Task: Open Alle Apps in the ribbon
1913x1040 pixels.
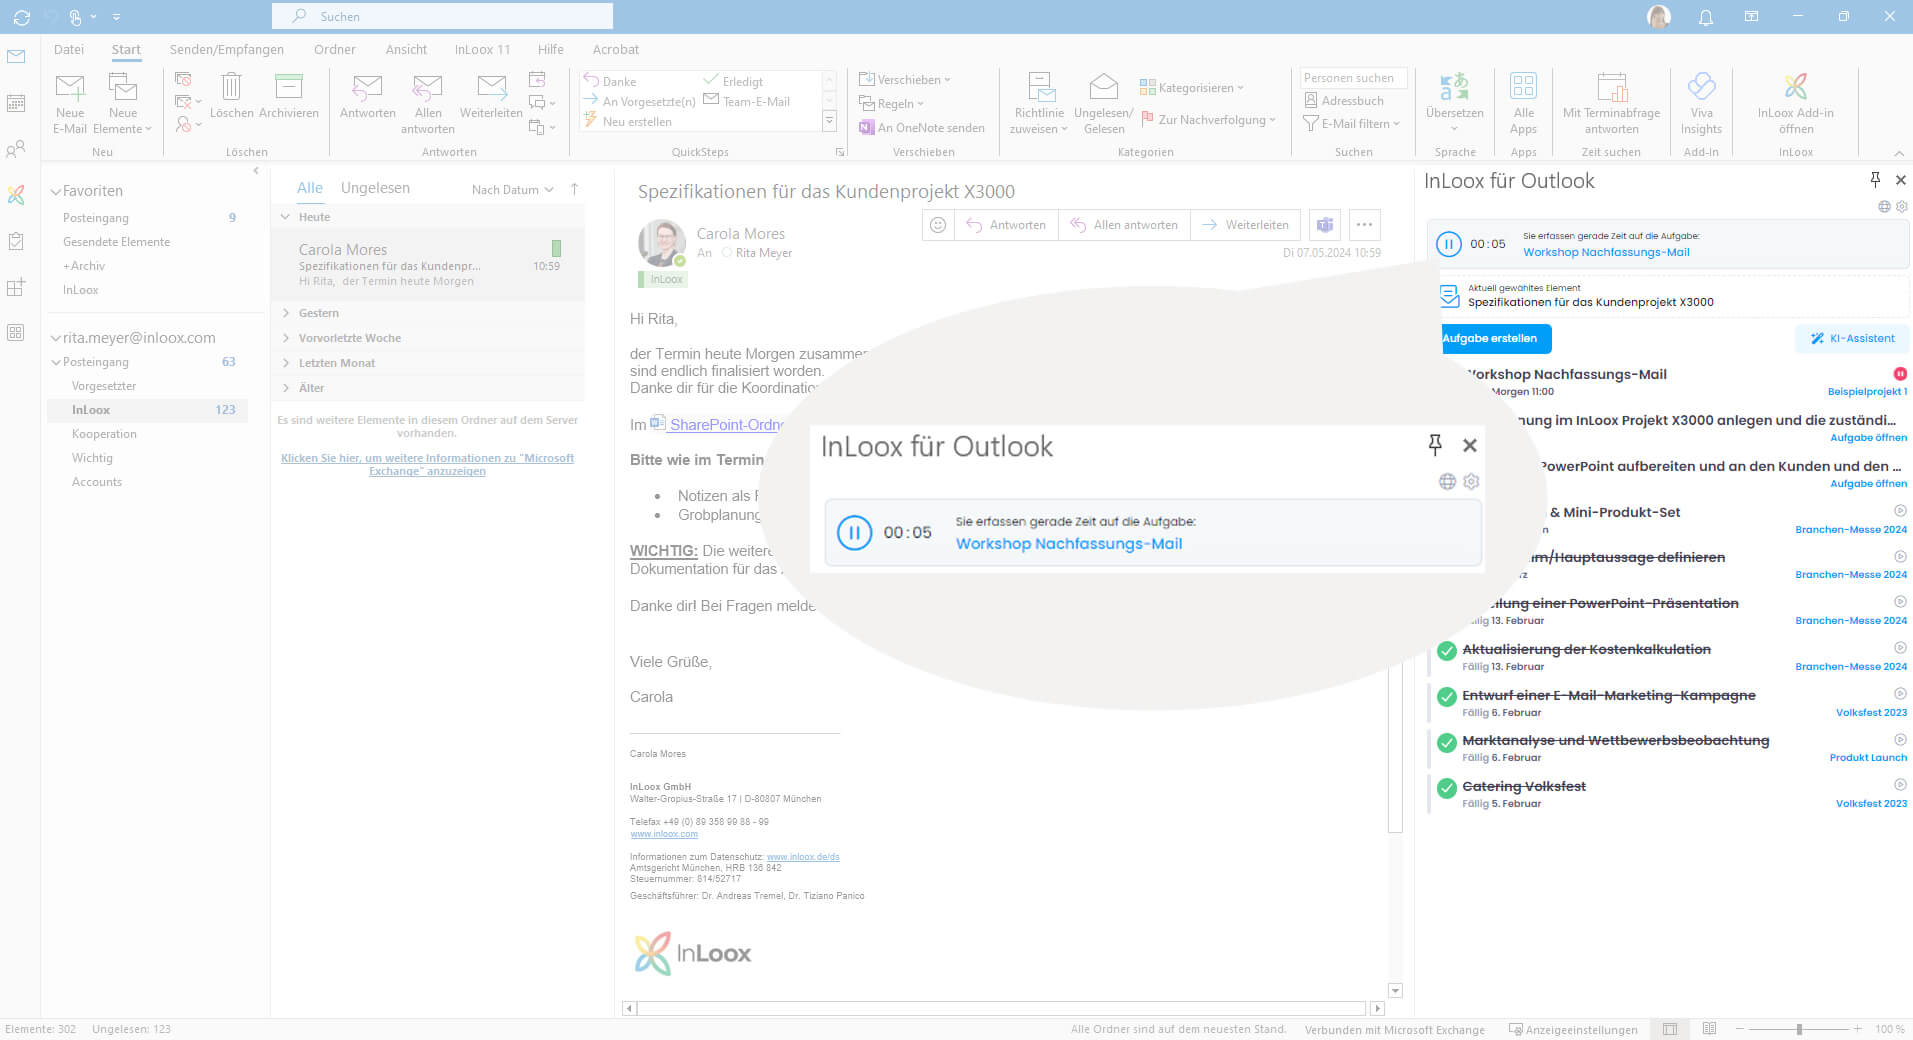Action: click(x=1523, y=103)
